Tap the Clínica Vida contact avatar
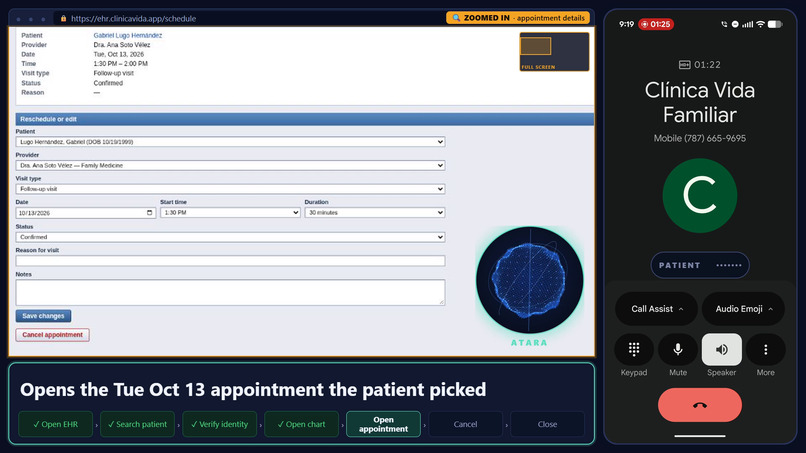 [700, 195]
